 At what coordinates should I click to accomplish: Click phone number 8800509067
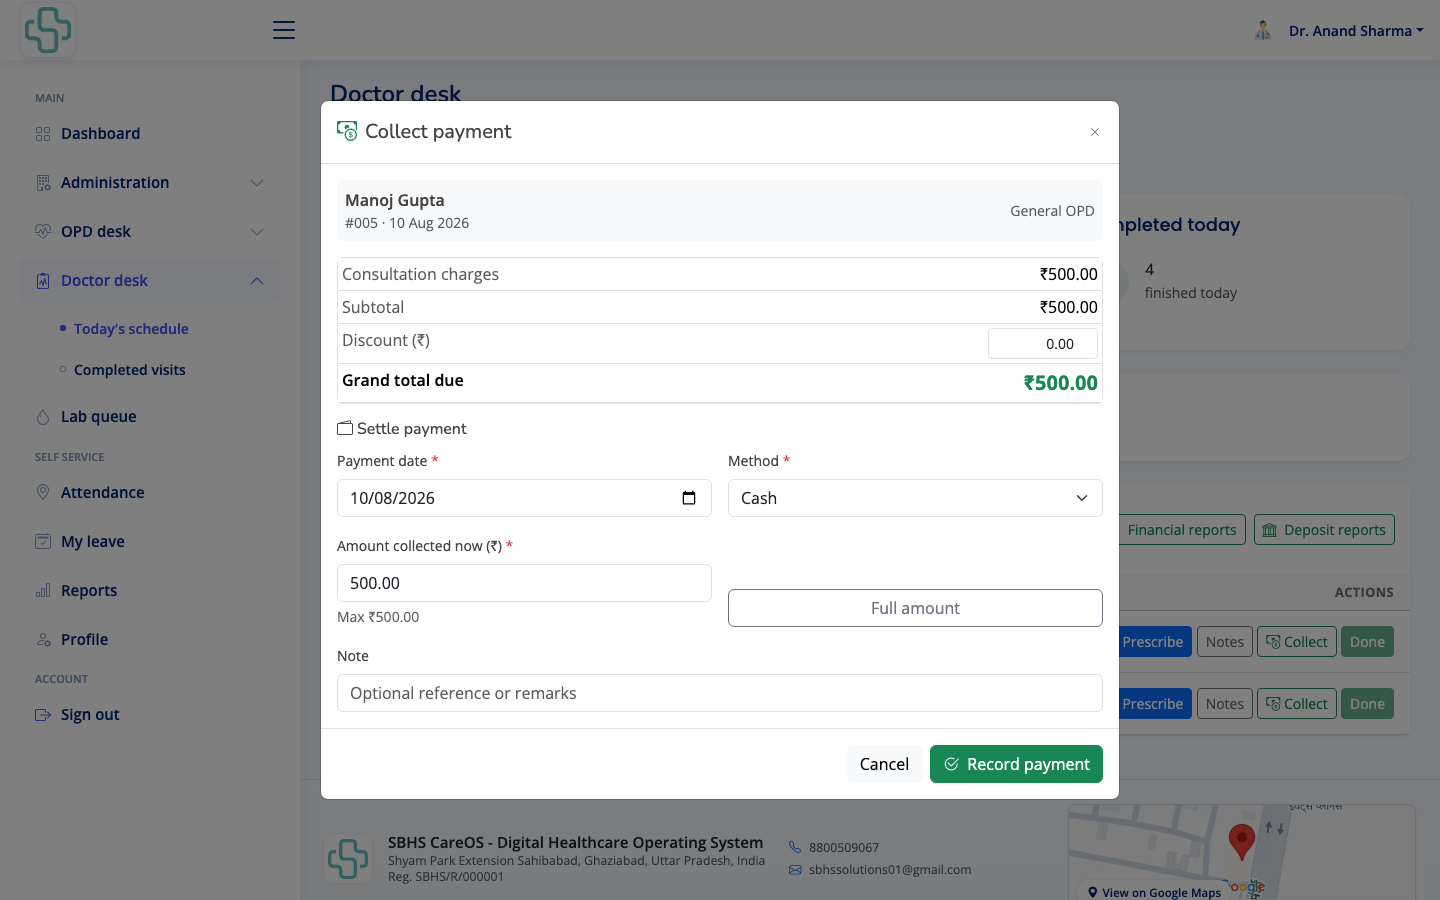point(844,848)
